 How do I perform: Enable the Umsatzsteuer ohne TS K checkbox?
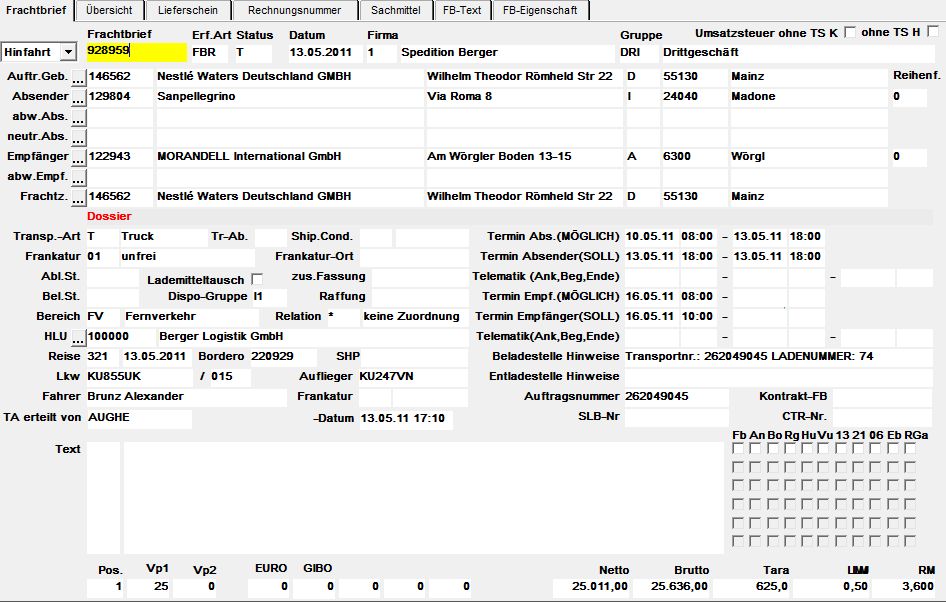pyautogui.click(x=850, y=32)
